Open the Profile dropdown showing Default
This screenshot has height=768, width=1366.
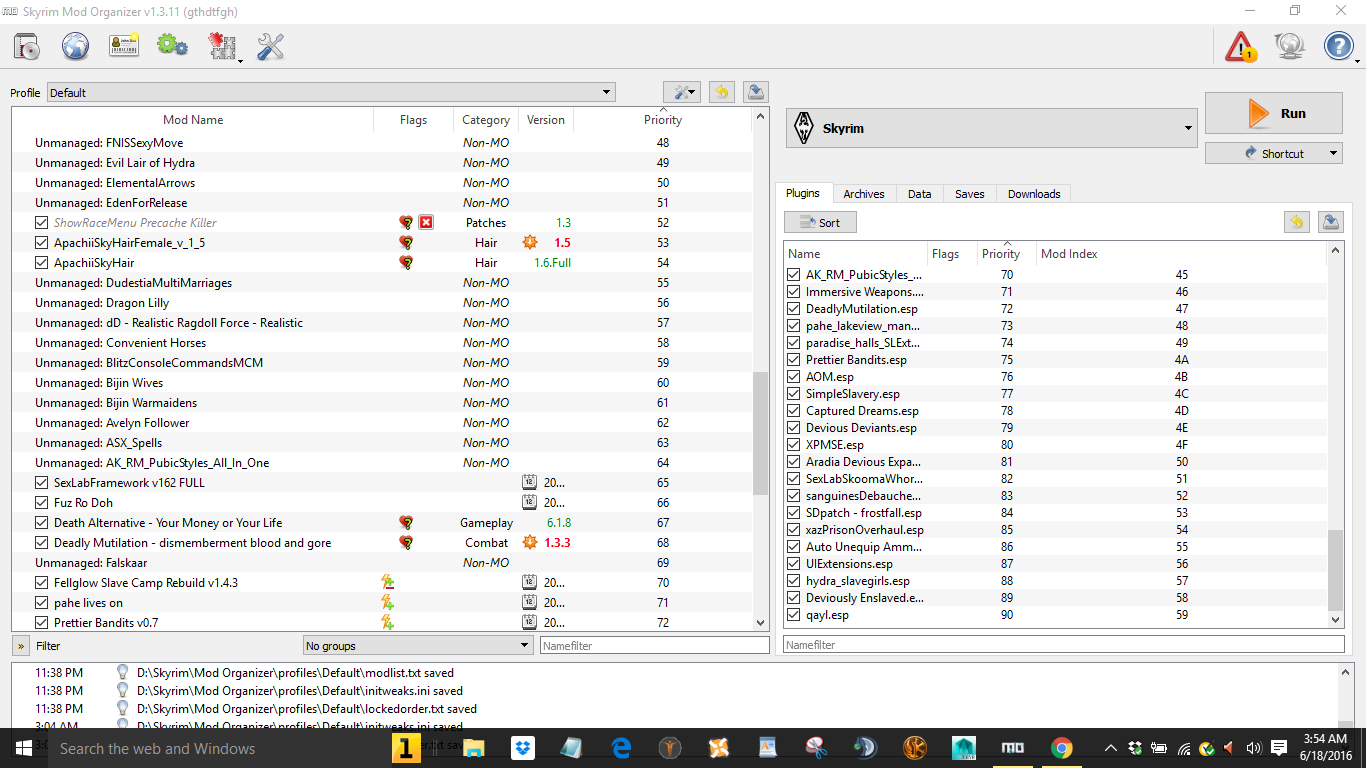(331, 93)
